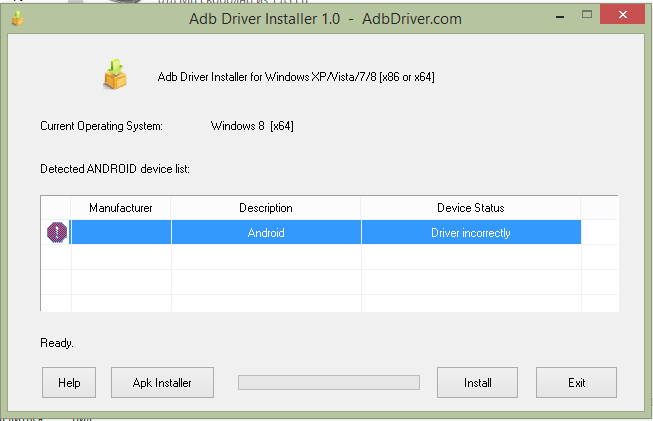Click the Device Status column header
Viewport: 653px width, 421px height.
click(x=470, y=208)
